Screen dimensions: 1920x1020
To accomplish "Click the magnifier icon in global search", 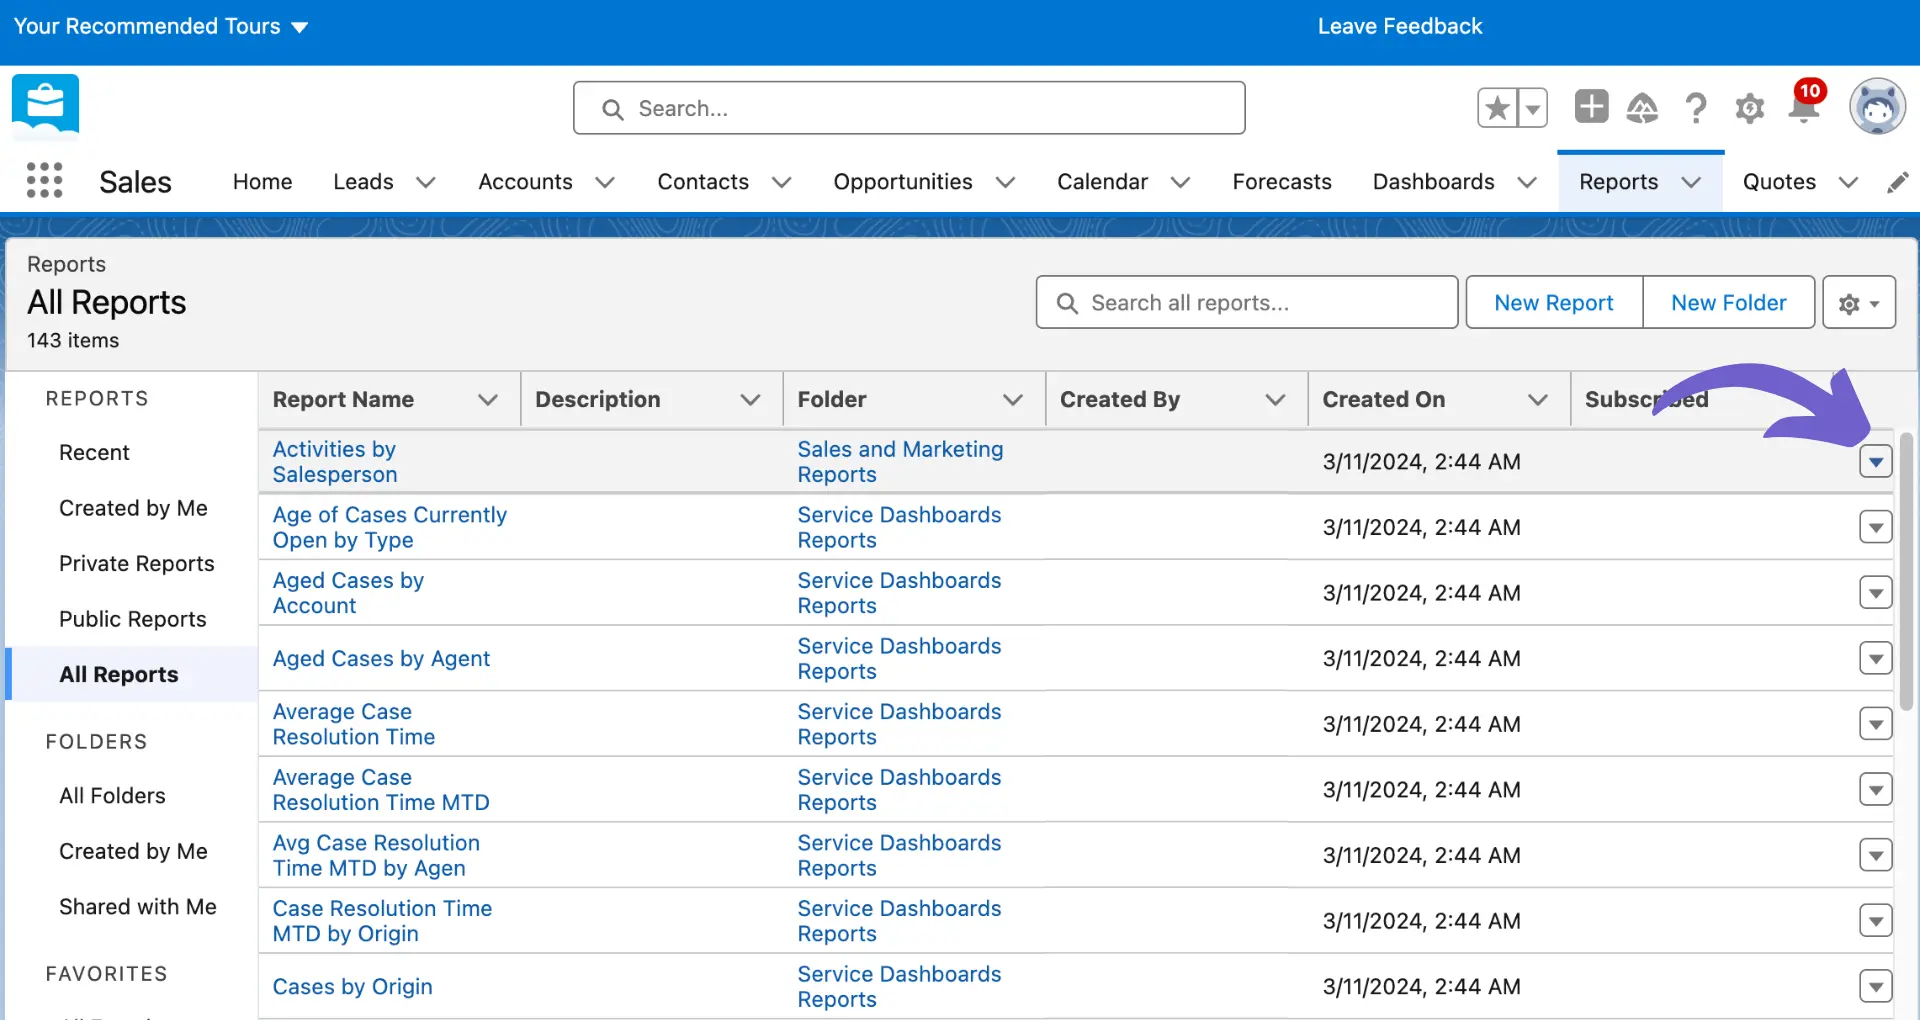I will click(x=613, y=109).
